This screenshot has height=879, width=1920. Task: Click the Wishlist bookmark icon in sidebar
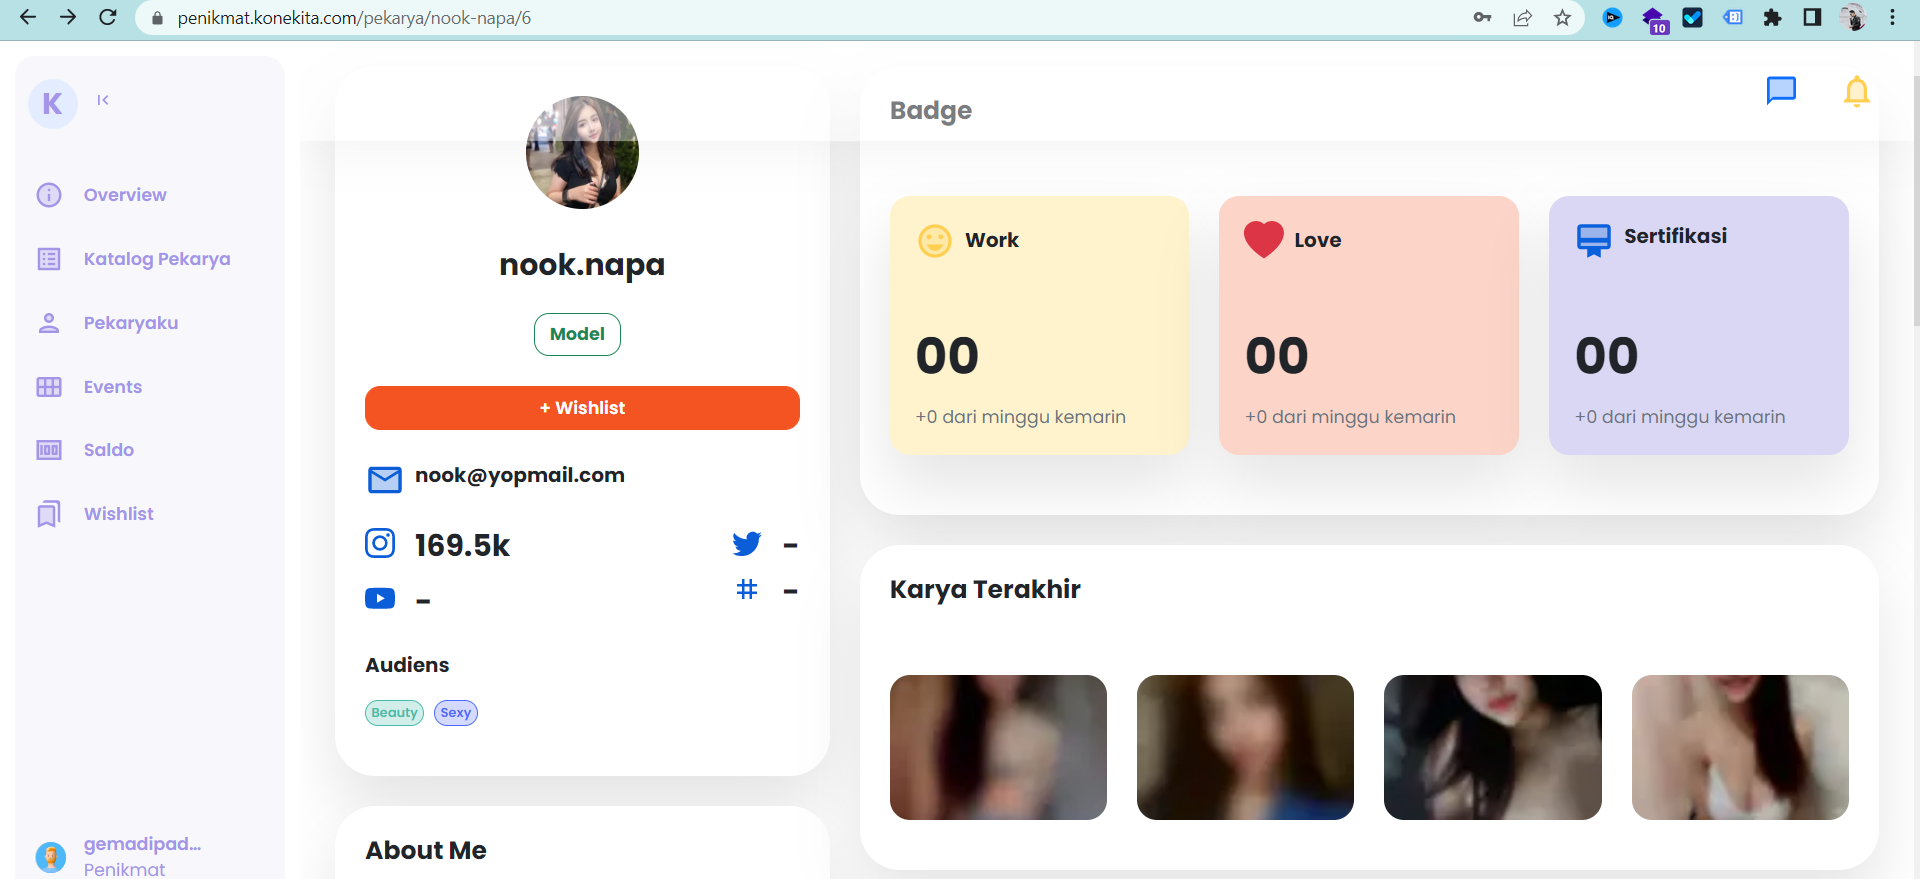pyautogui.click(x=49, y=514)
